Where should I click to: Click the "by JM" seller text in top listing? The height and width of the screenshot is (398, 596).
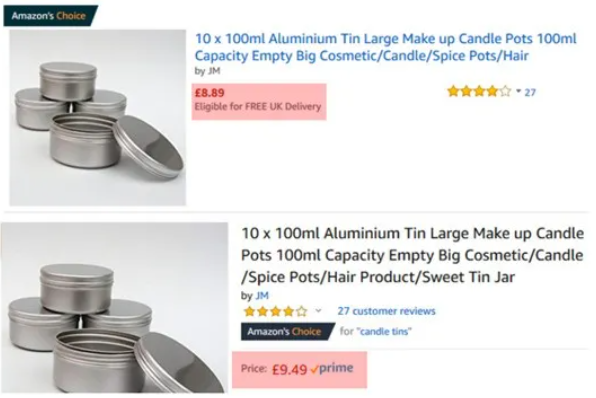click(x=207, y=71)
